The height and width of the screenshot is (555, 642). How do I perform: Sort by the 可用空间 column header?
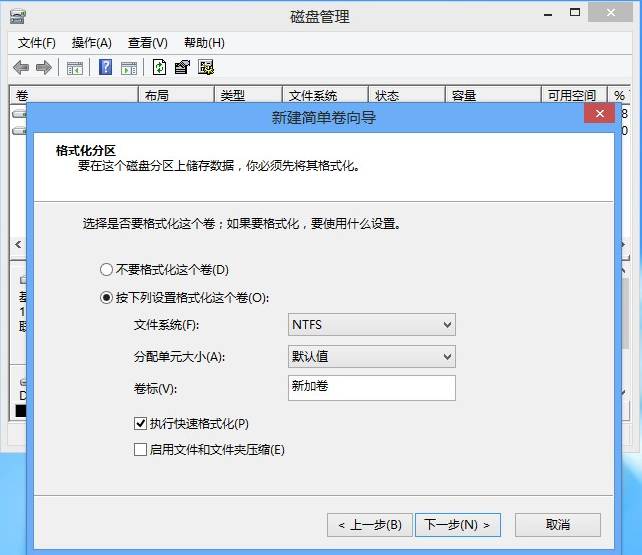coord(574,95)
